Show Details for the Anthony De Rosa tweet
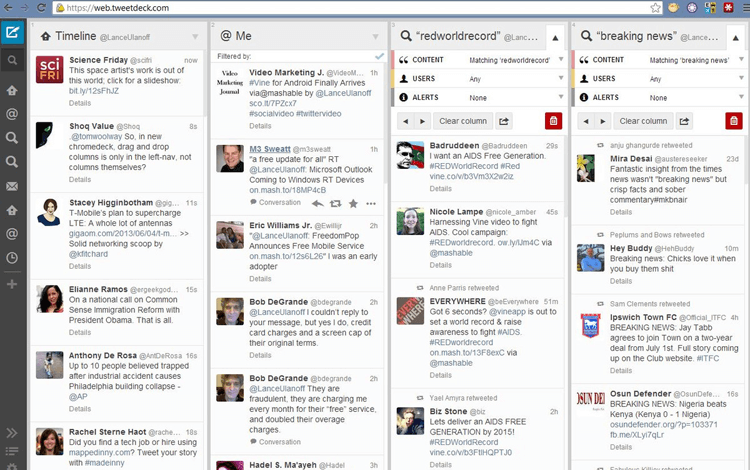 (80, 409)
